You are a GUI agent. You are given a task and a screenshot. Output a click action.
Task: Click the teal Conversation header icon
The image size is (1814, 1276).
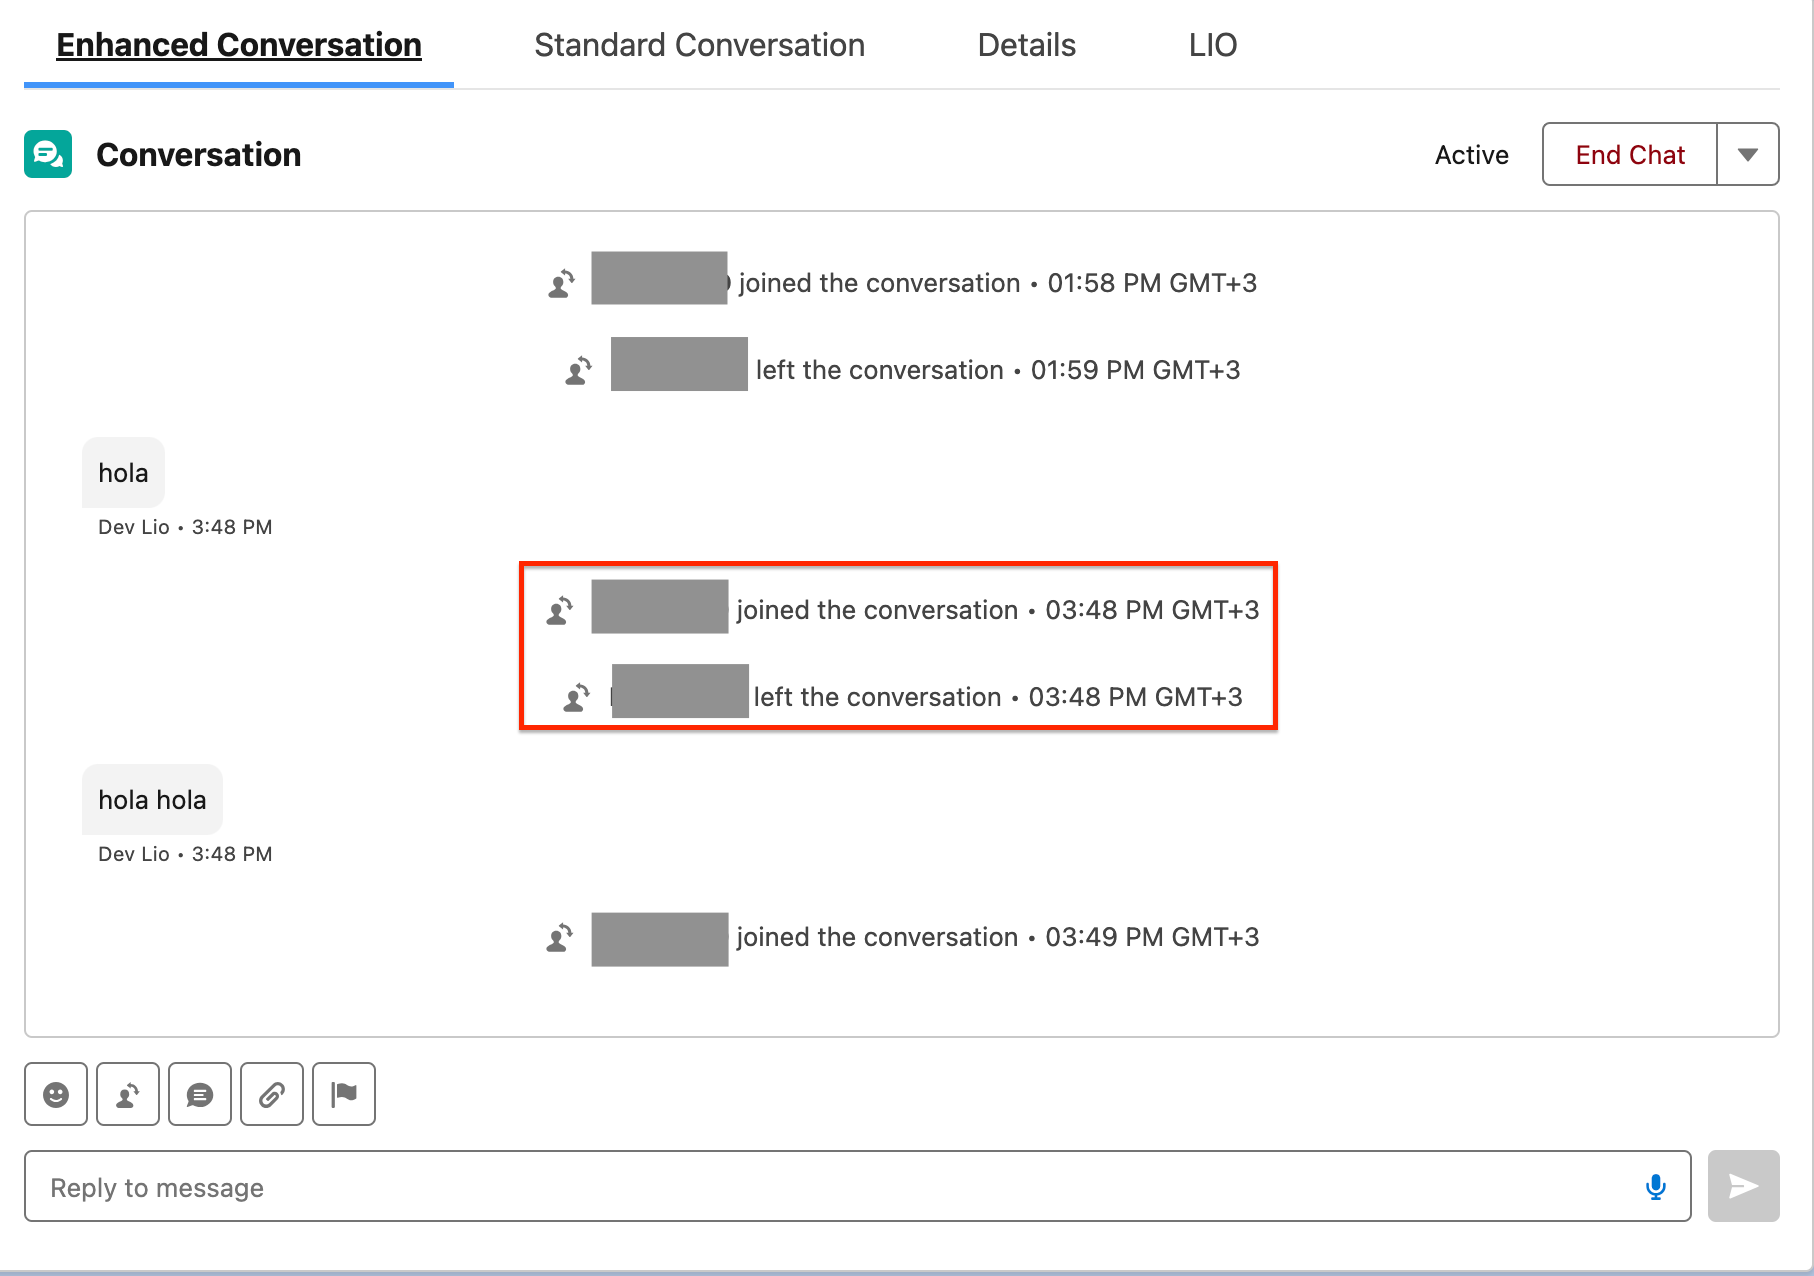pos(48,154)
